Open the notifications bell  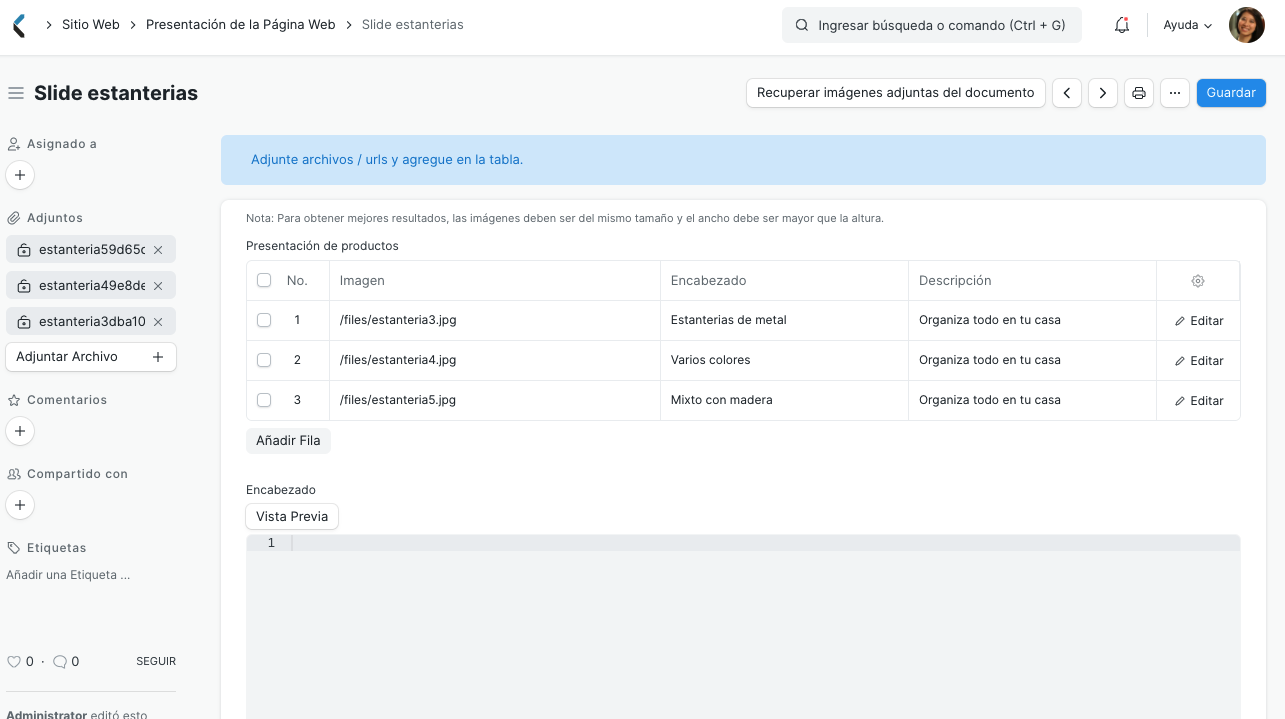[x=1122, y=25]
